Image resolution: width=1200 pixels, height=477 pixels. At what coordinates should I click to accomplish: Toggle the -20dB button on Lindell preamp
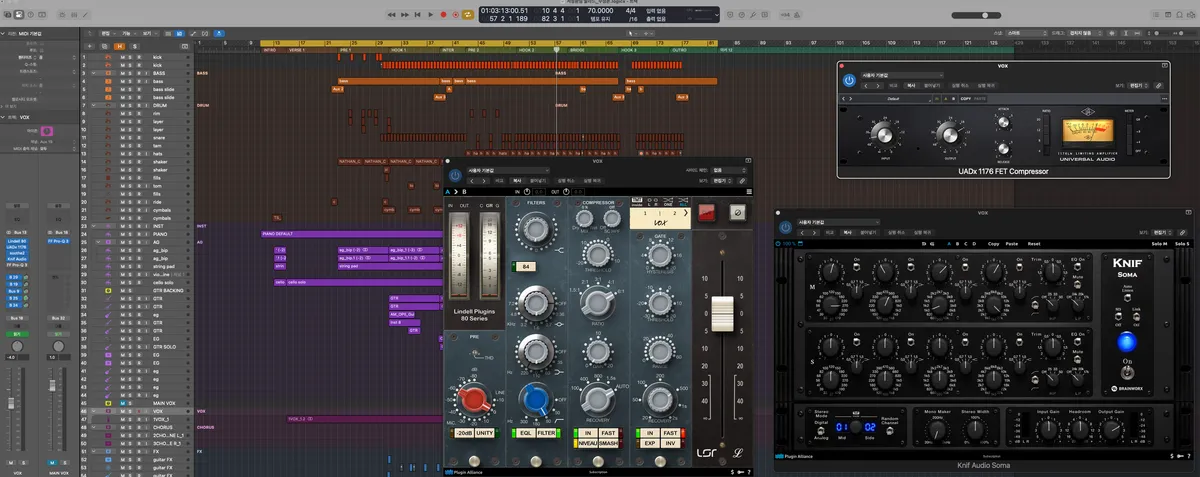click(x=463, y=433)
